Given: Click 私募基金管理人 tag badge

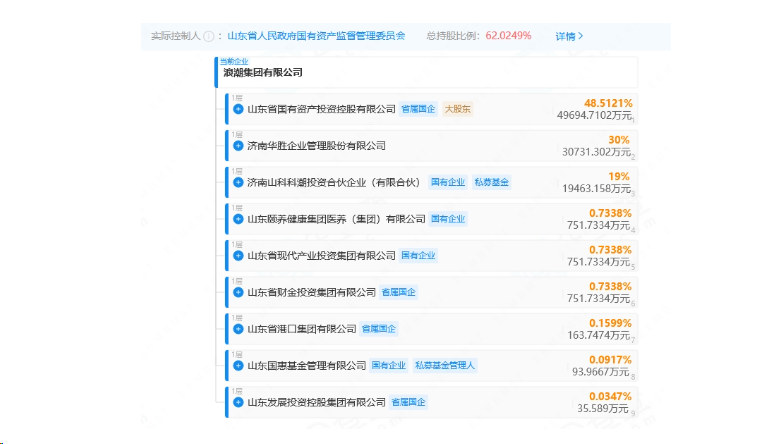Looking at the screenshot, I should tap(444, 366).
